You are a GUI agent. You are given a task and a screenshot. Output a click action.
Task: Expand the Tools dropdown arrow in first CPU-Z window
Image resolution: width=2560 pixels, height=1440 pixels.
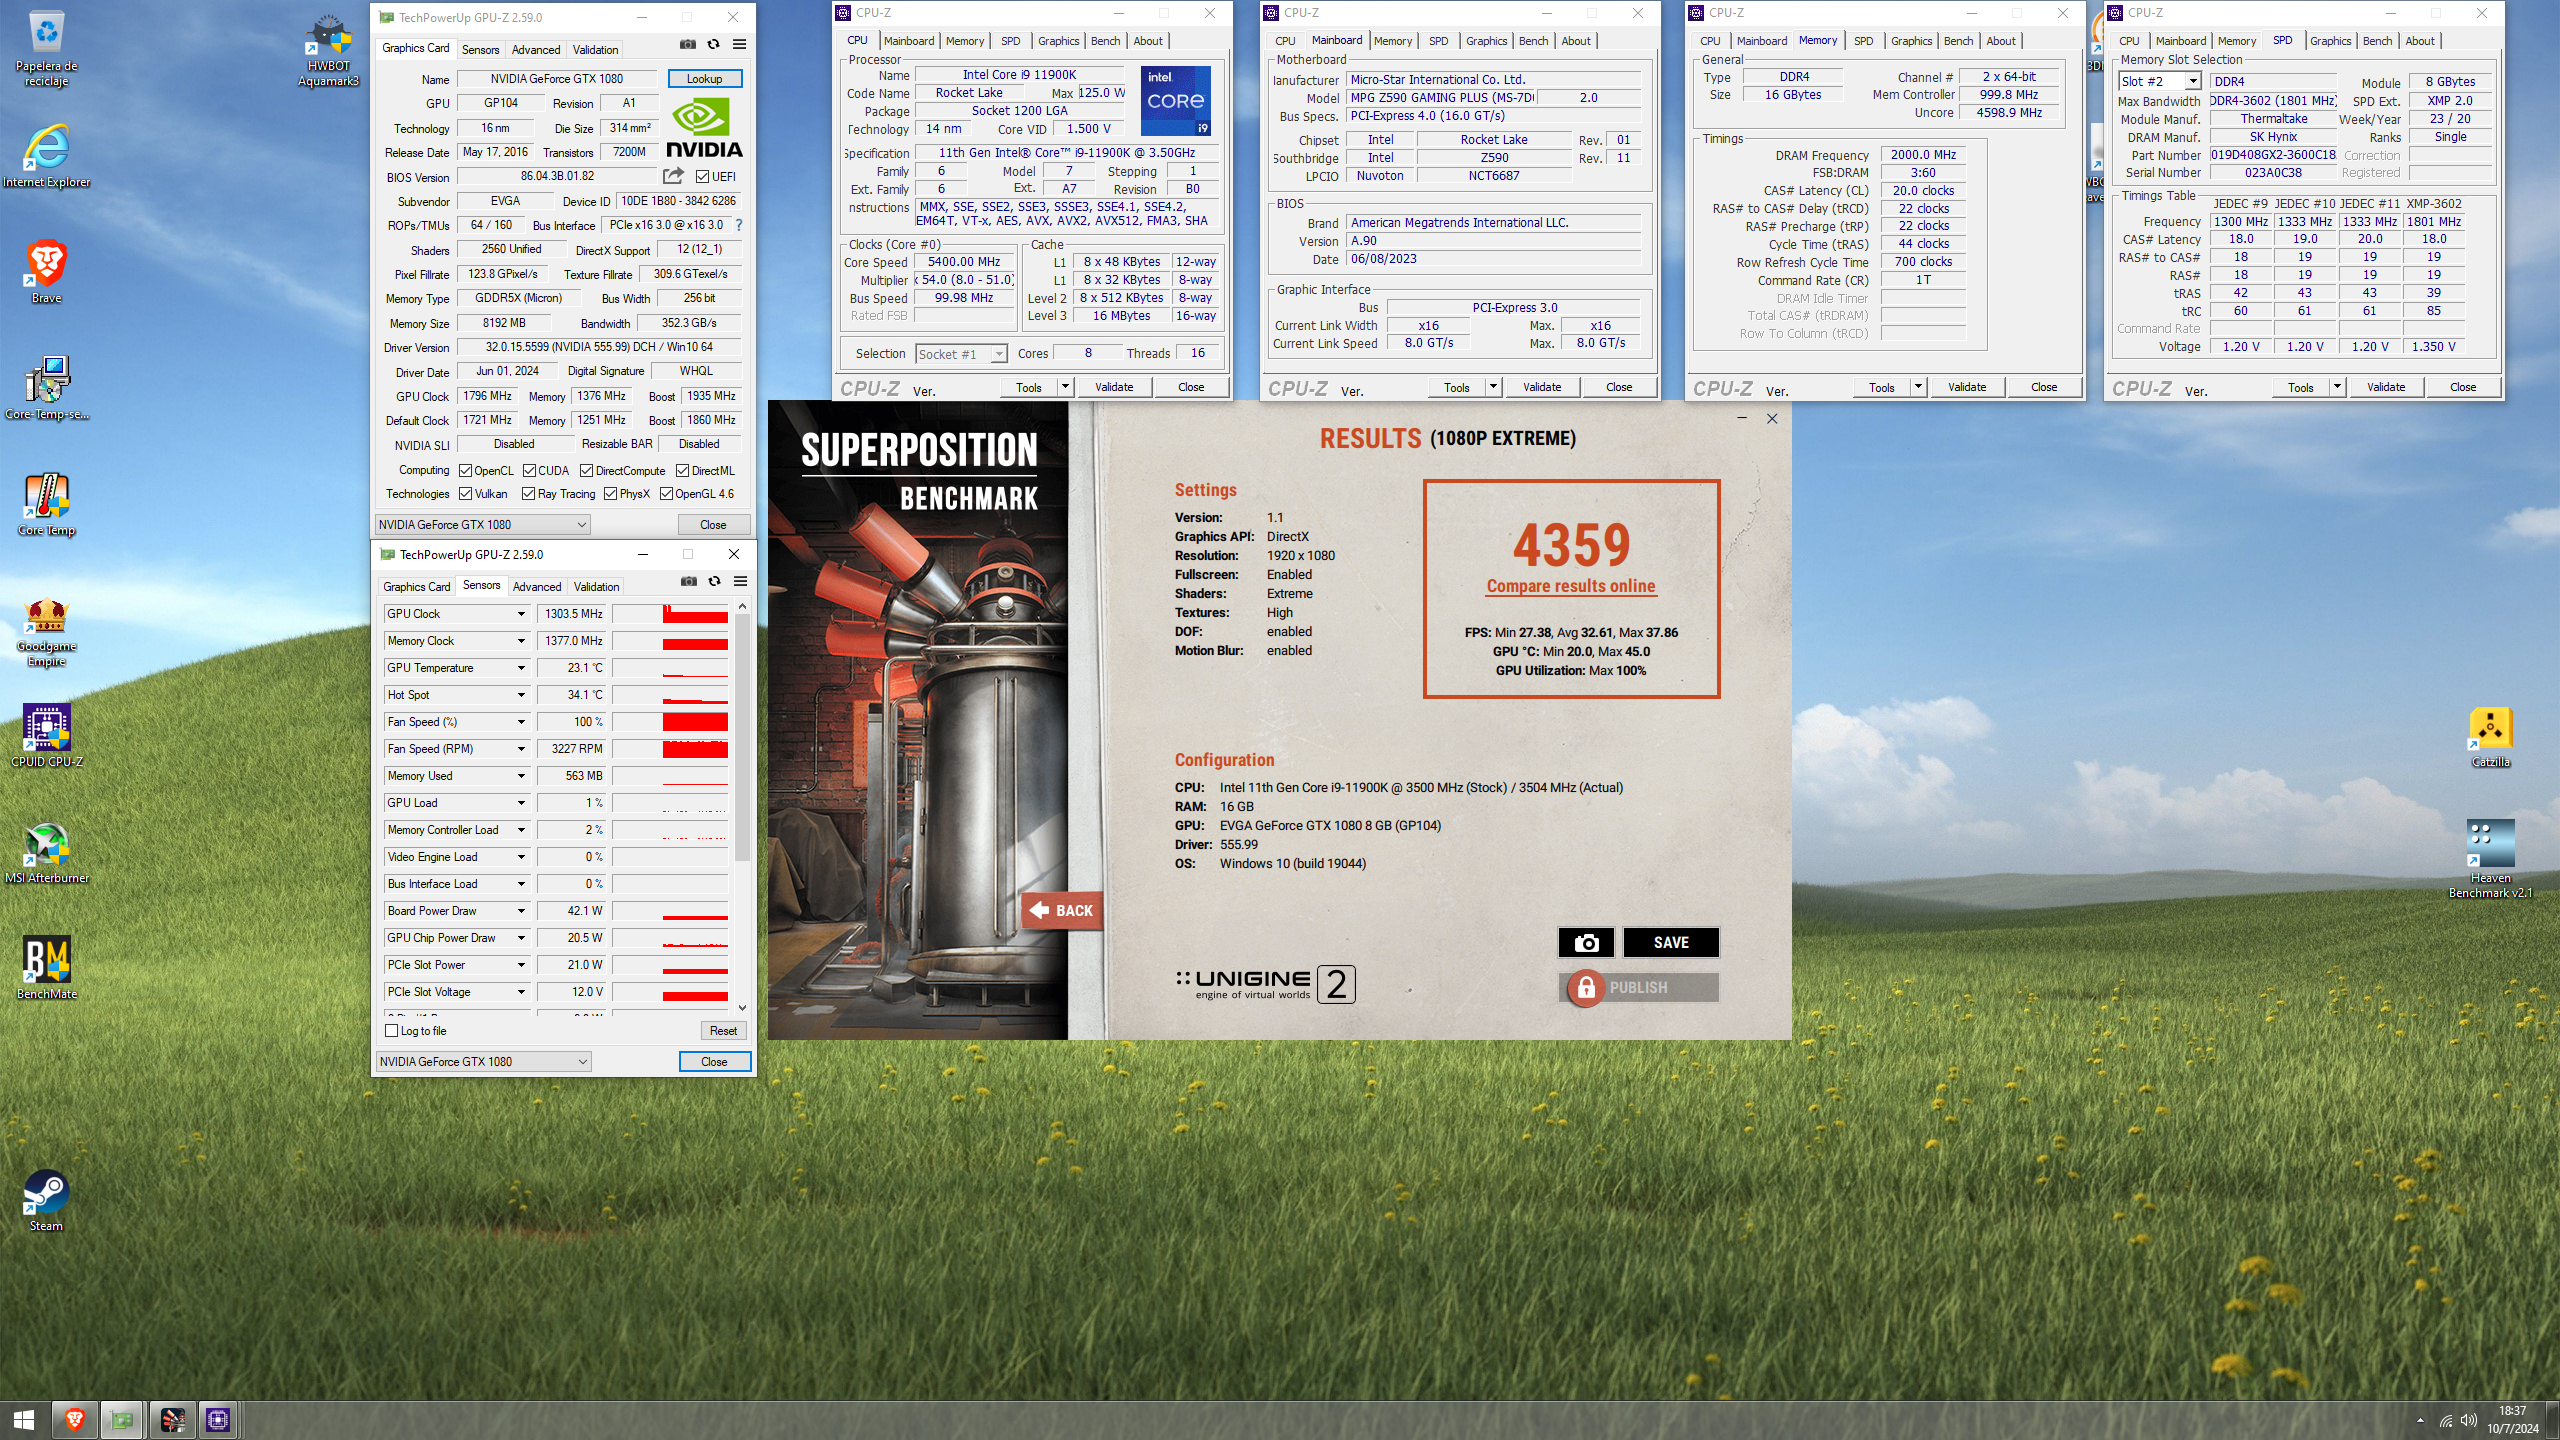pyautogui.click(x=1066, y=387)
